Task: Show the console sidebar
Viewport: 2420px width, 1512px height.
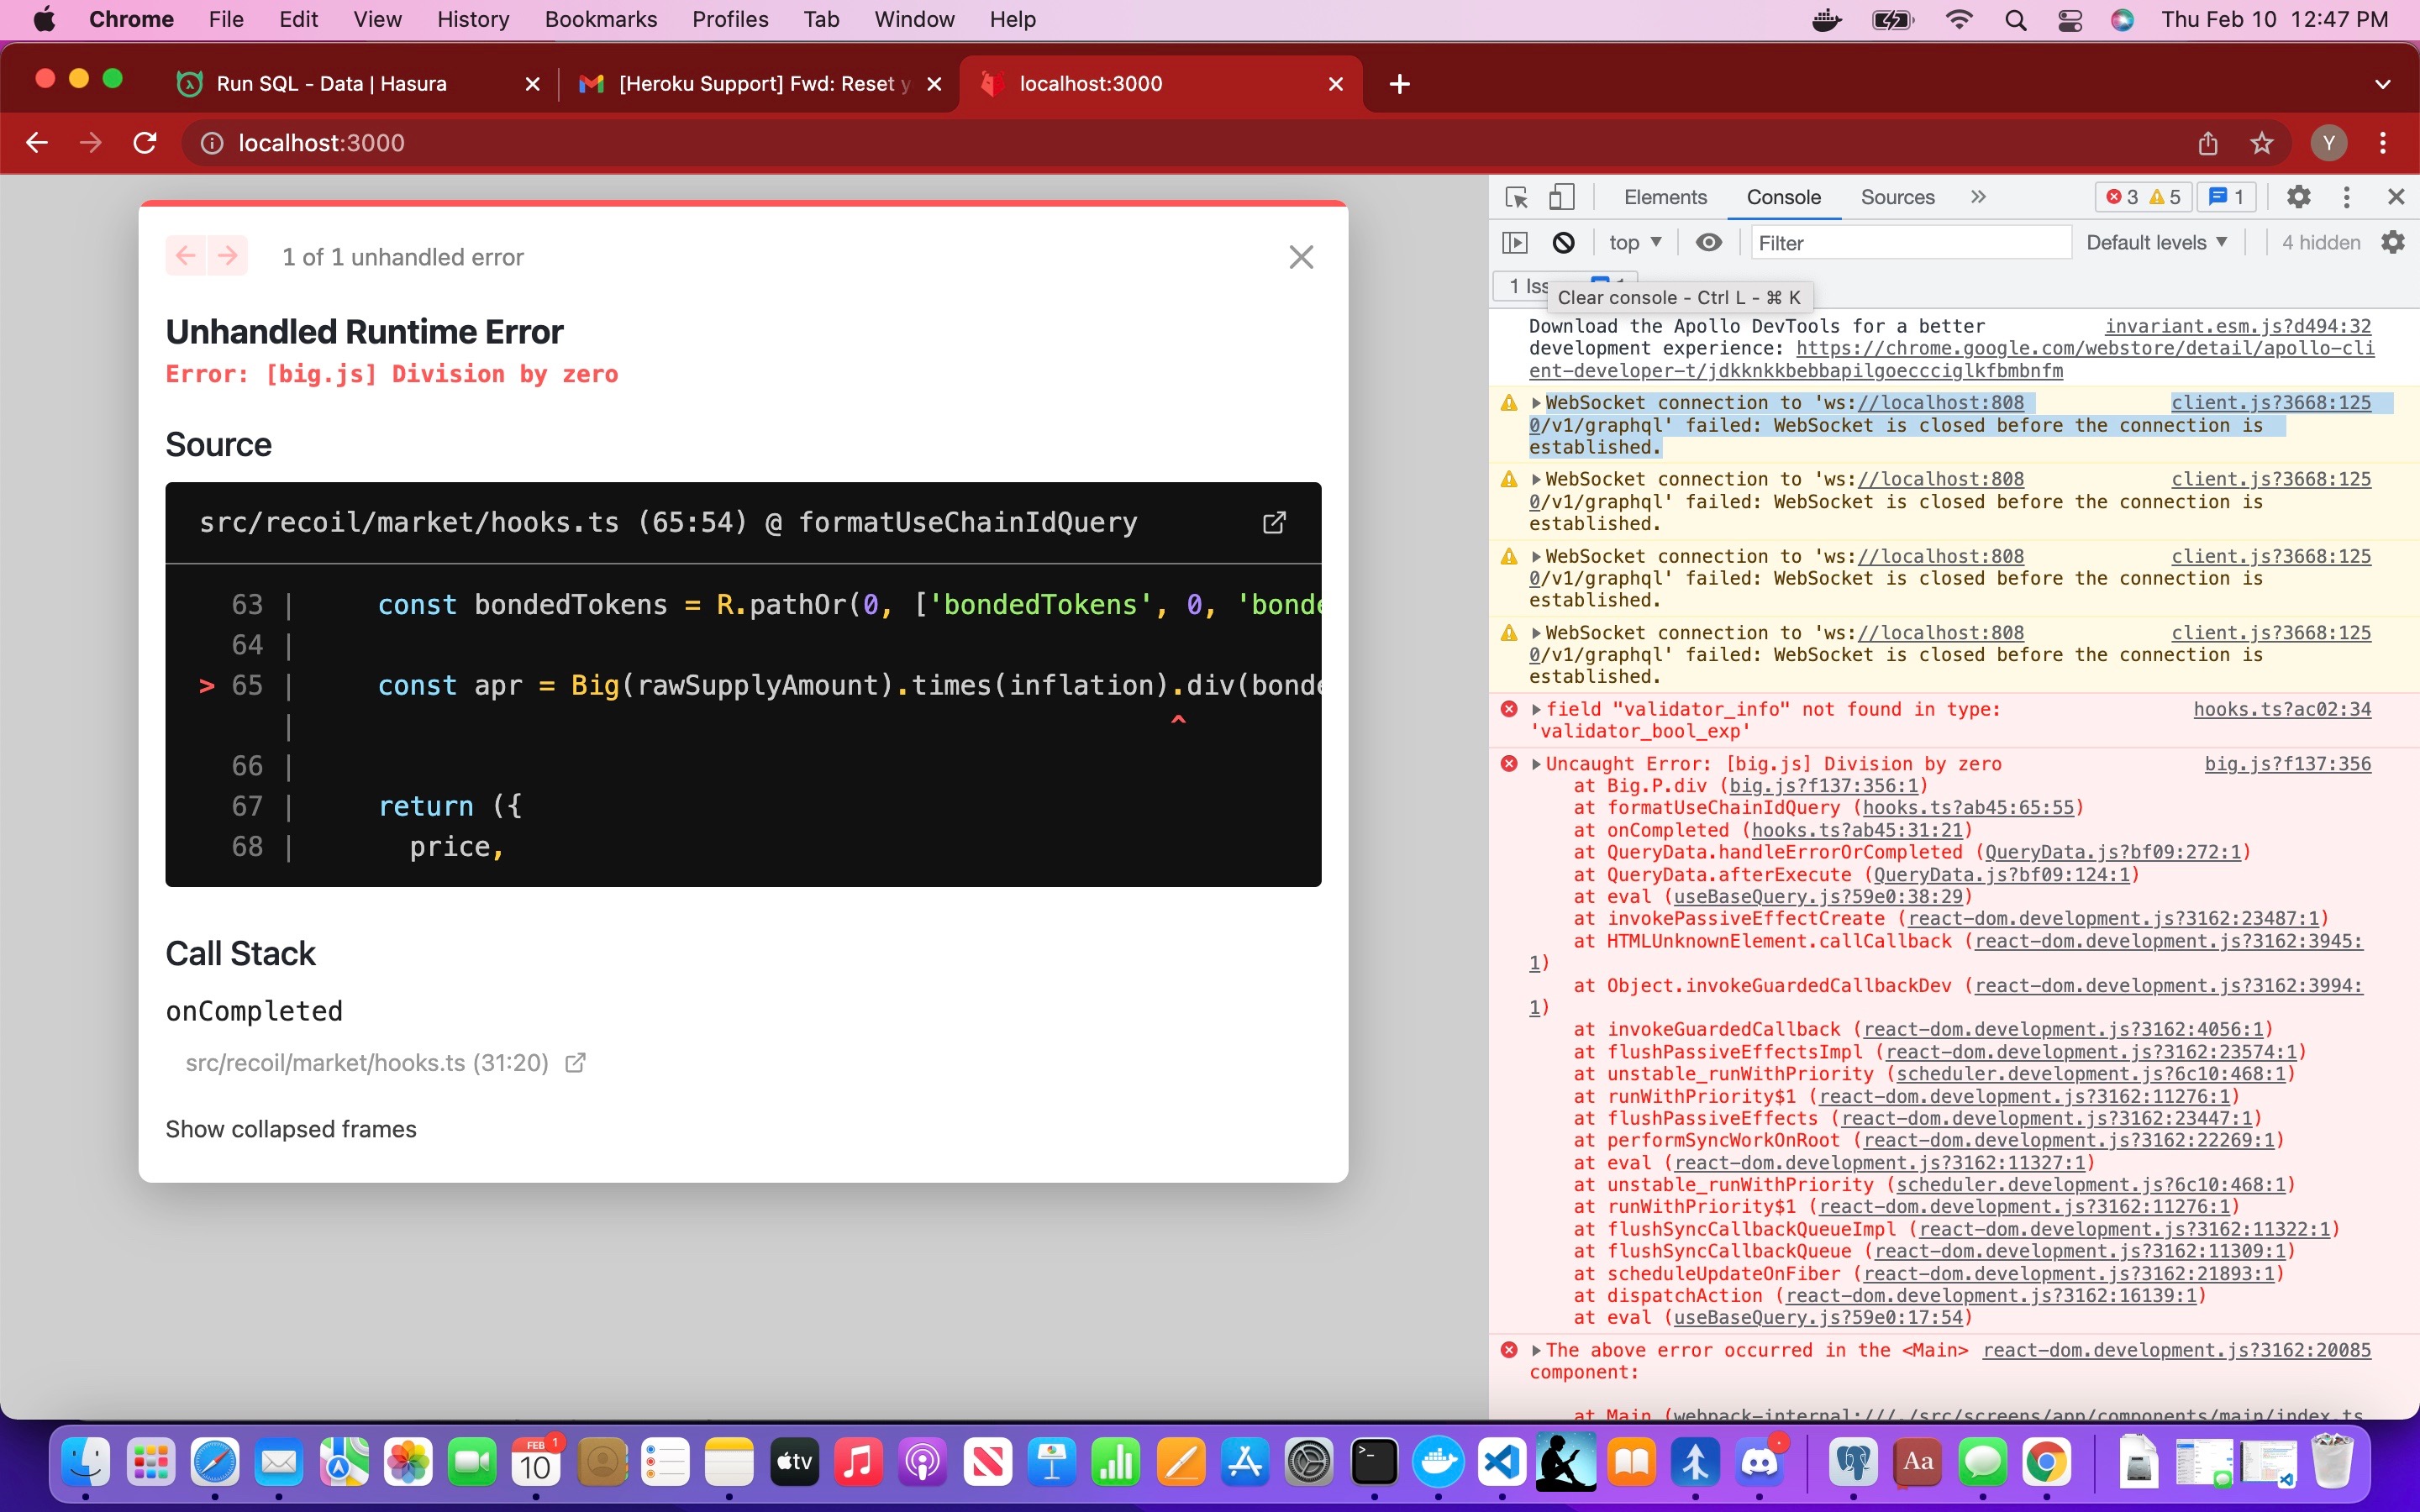Action: (x=1516, y=242)
